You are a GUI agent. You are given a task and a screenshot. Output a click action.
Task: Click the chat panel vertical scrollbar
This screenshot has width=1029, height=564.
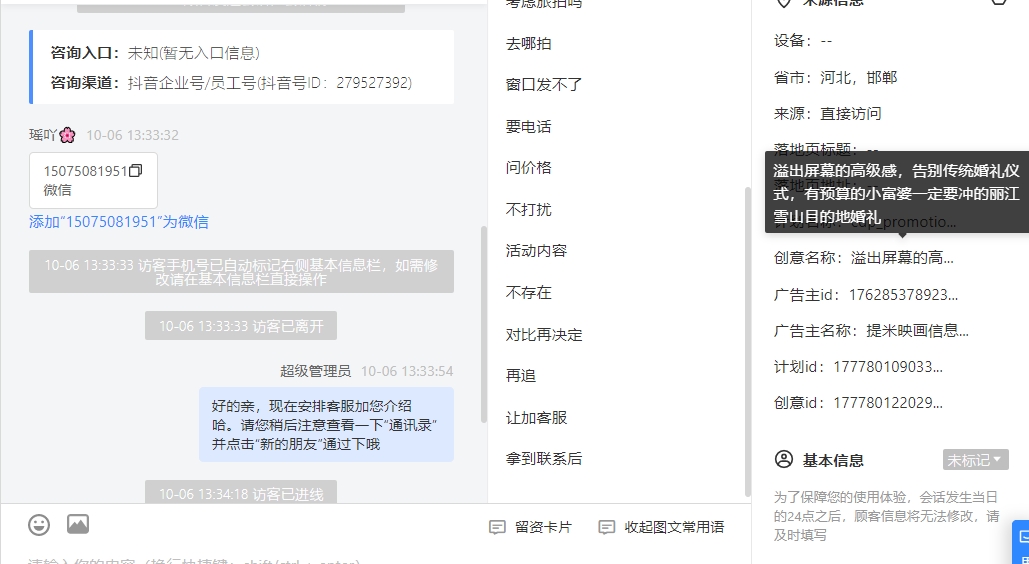(x=484, y=325)
